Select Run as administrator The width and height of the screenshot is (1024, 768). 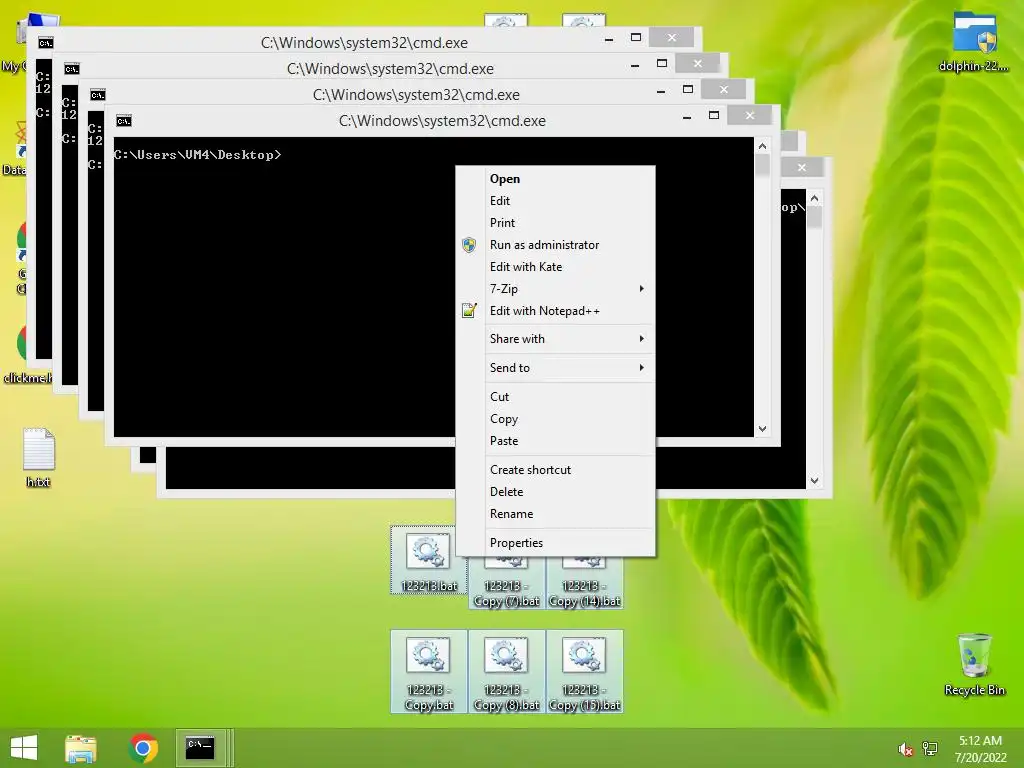click(x=555, y=245)
